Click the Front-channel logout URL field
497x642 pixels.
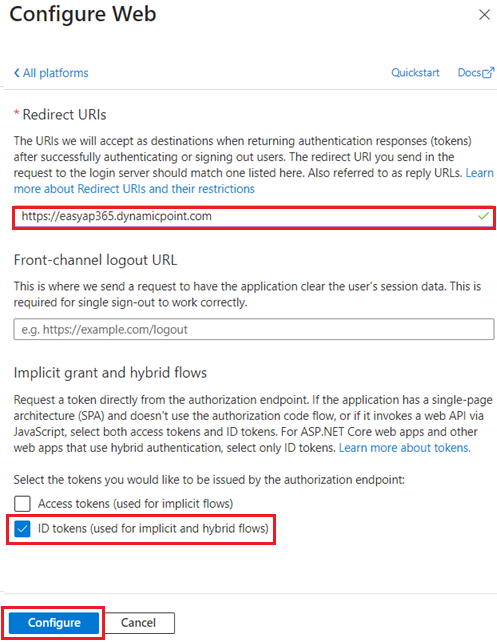(254, 329)
